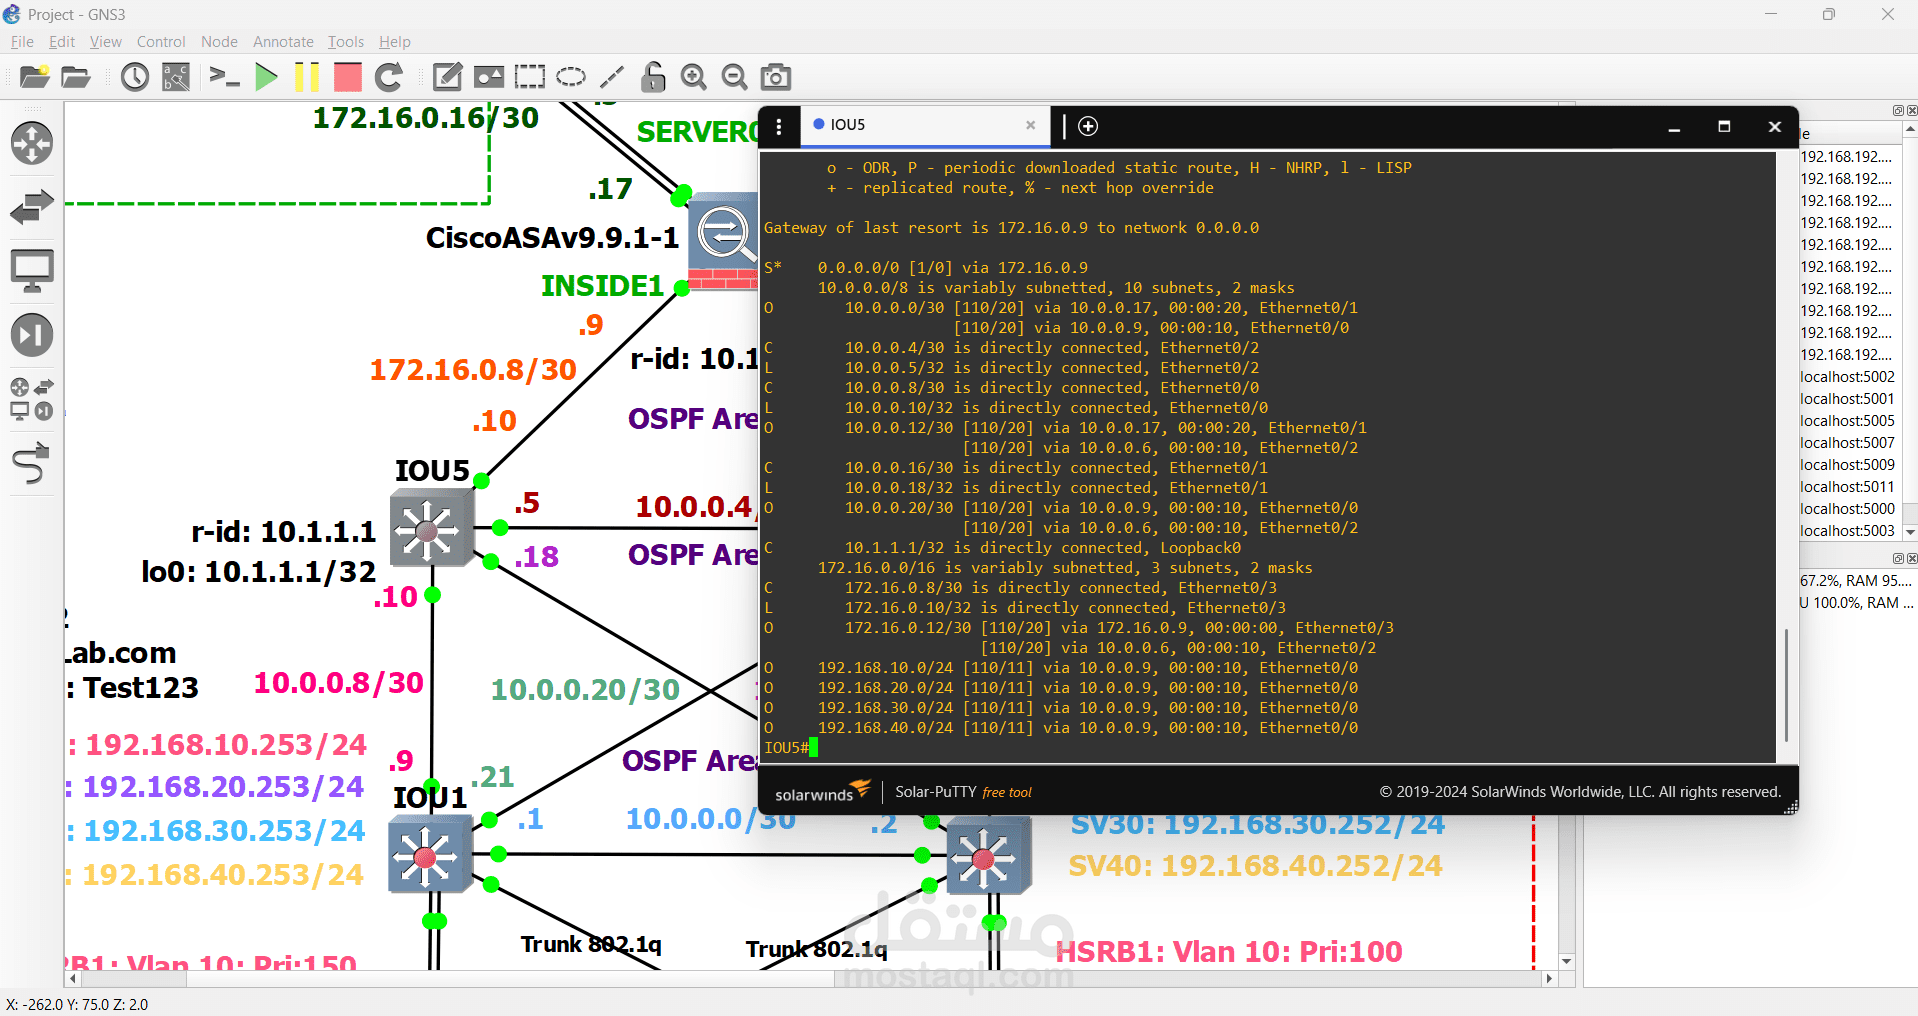Open the Tools menu

click(x=346, y=42)
